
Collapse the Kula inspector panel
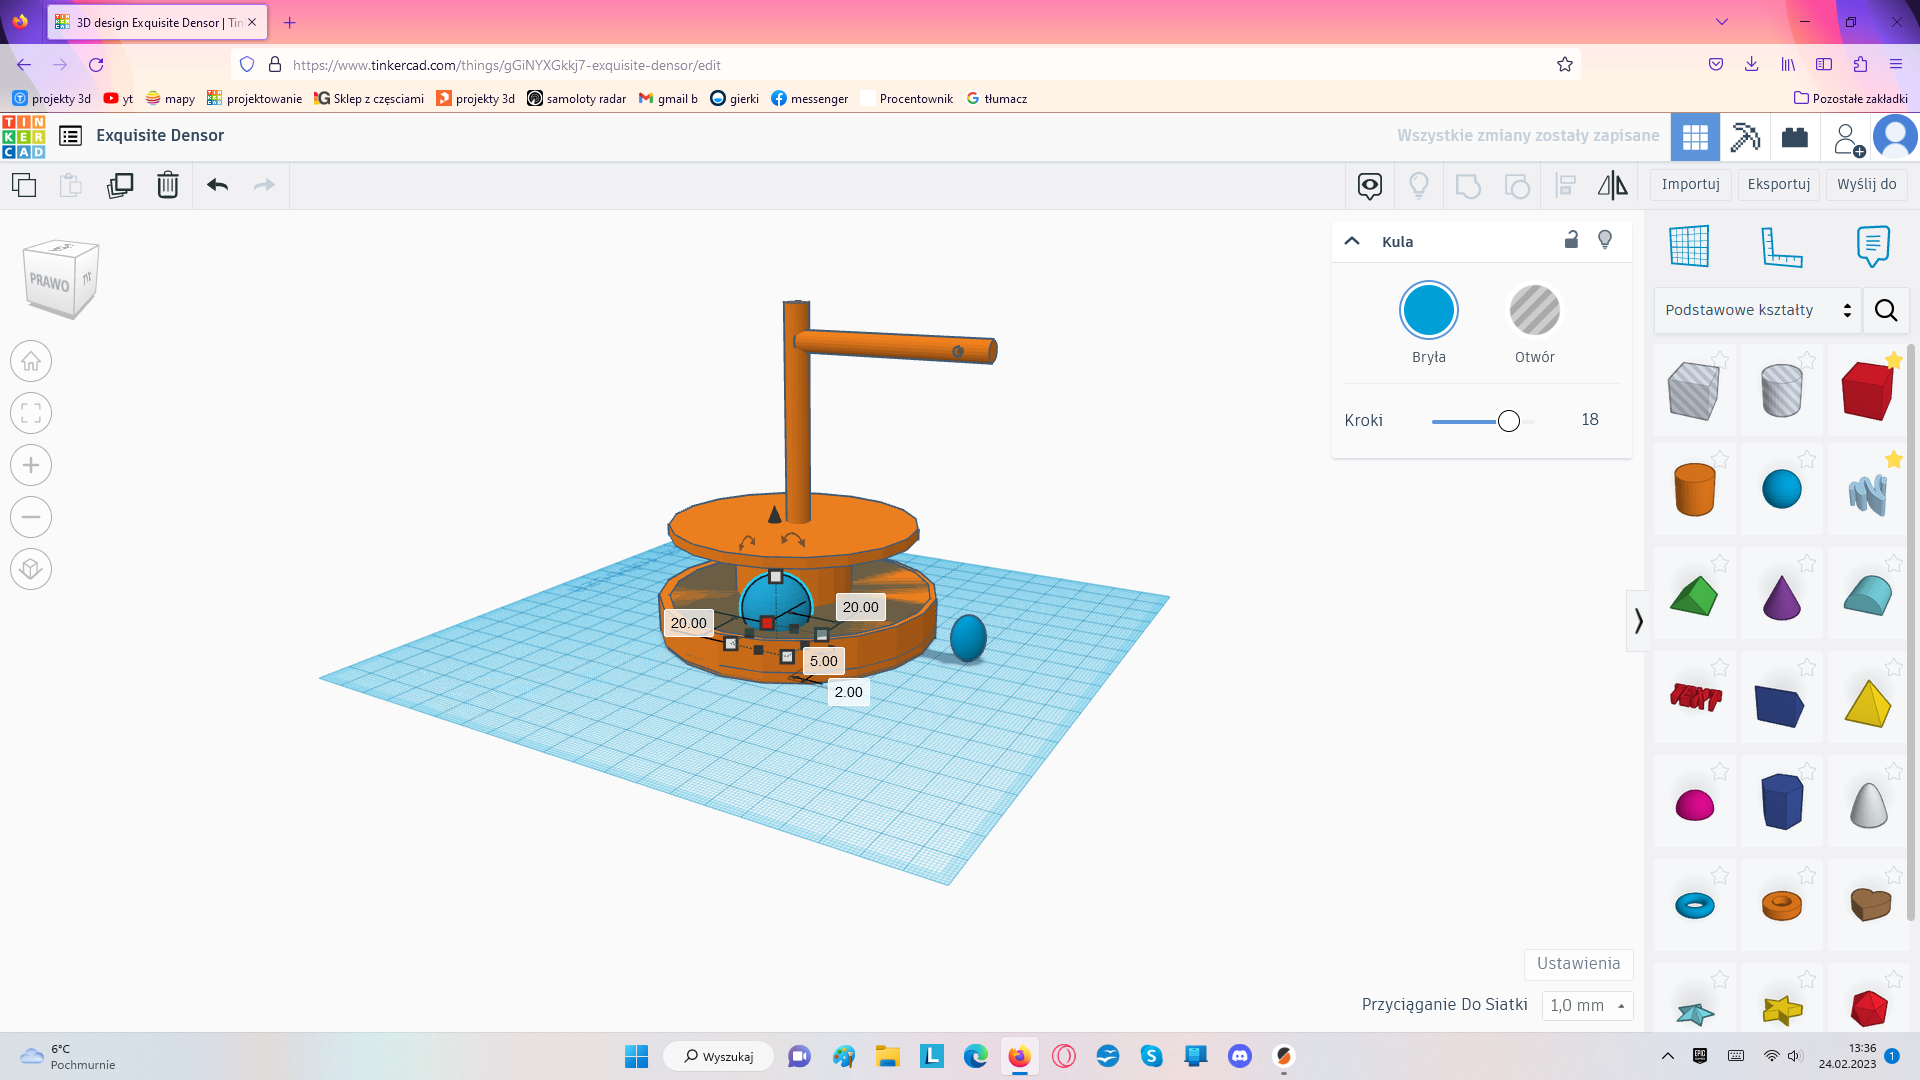coord(1352,241)
